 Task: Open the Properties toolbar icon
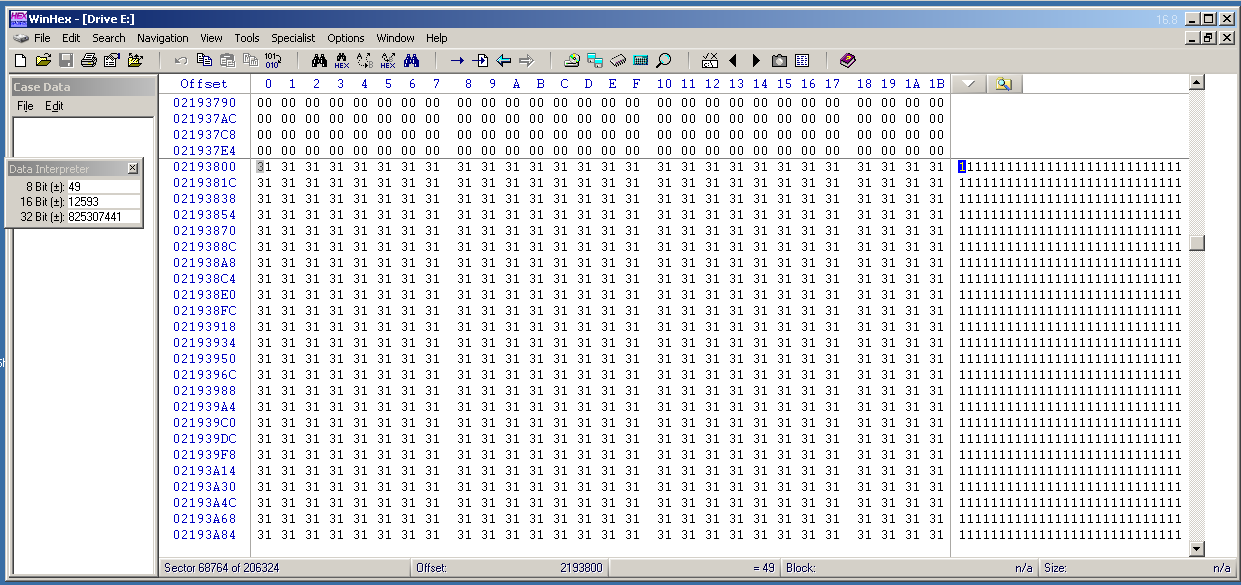click(x=111, y=60)
